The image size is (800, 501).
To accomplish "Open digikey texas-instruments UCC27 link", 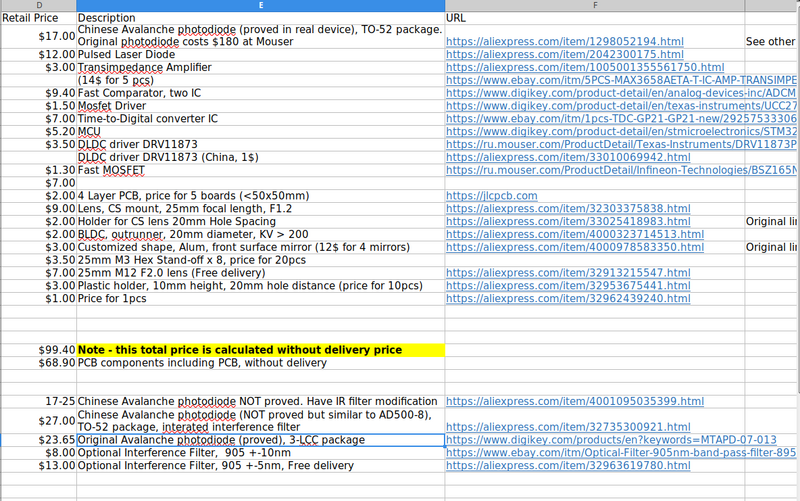I will tap(621, 106).
